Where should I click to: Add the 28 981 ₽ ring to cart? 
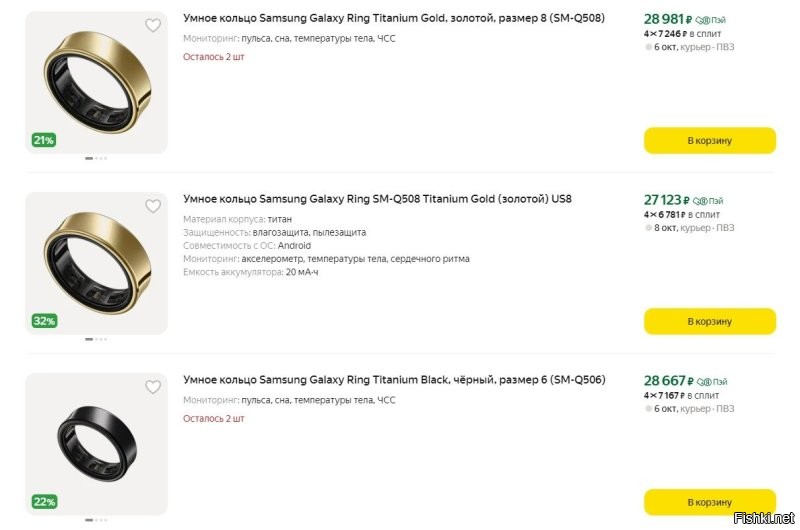click(x=709, y=141)
